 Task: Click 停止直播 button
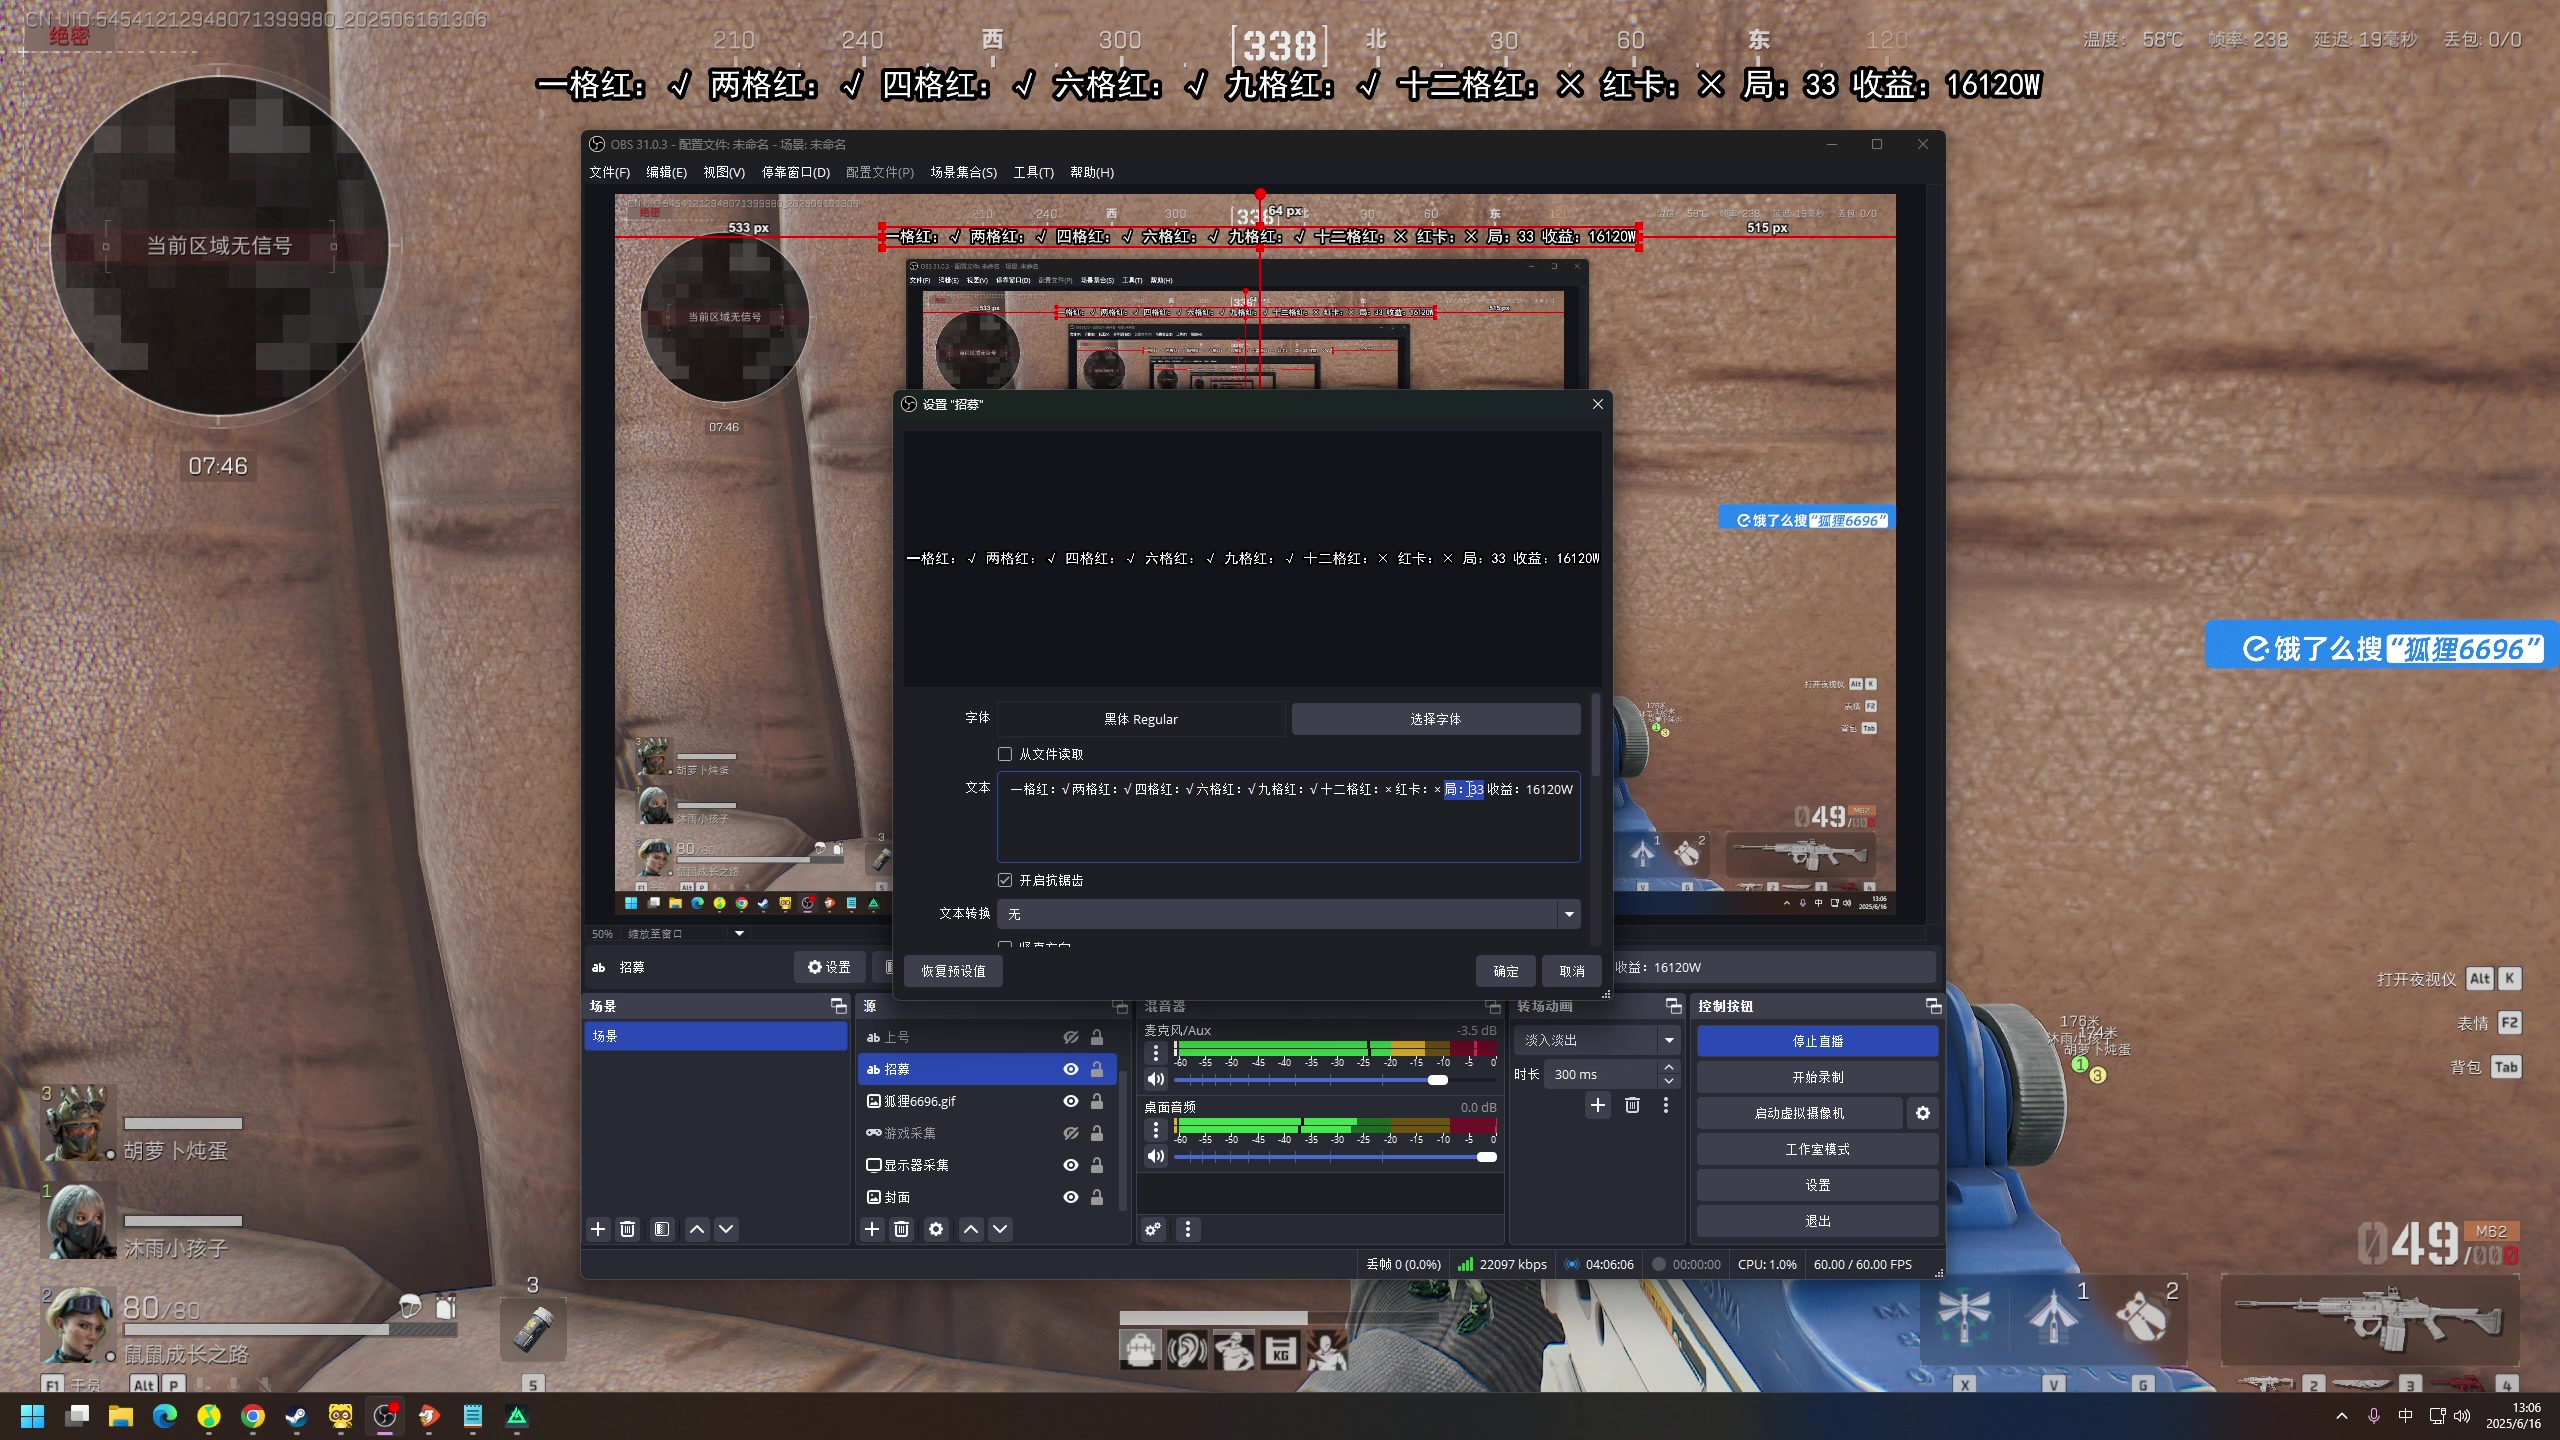(1817, 1041)
